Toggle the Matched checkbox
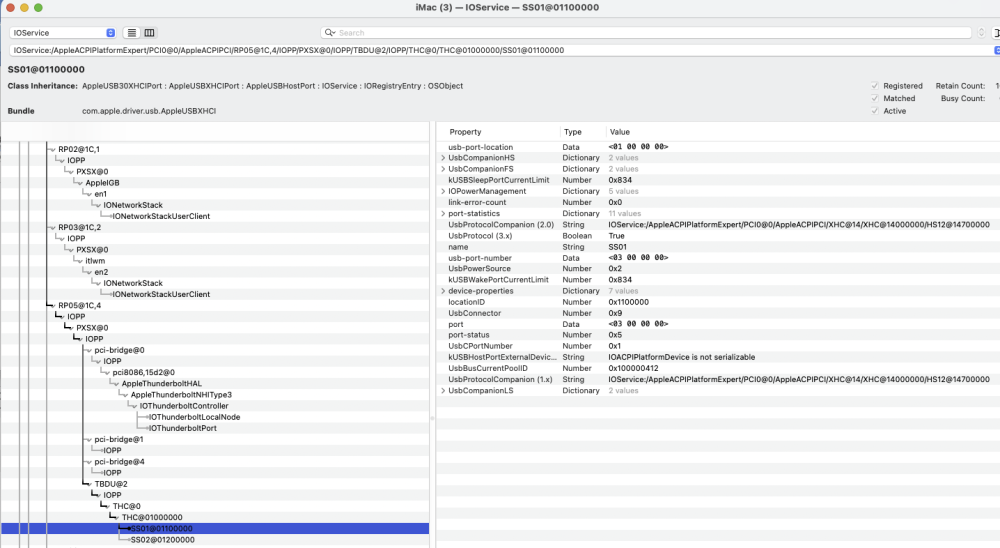This screenshot has height=548, width=1000. tap(875, 98)
